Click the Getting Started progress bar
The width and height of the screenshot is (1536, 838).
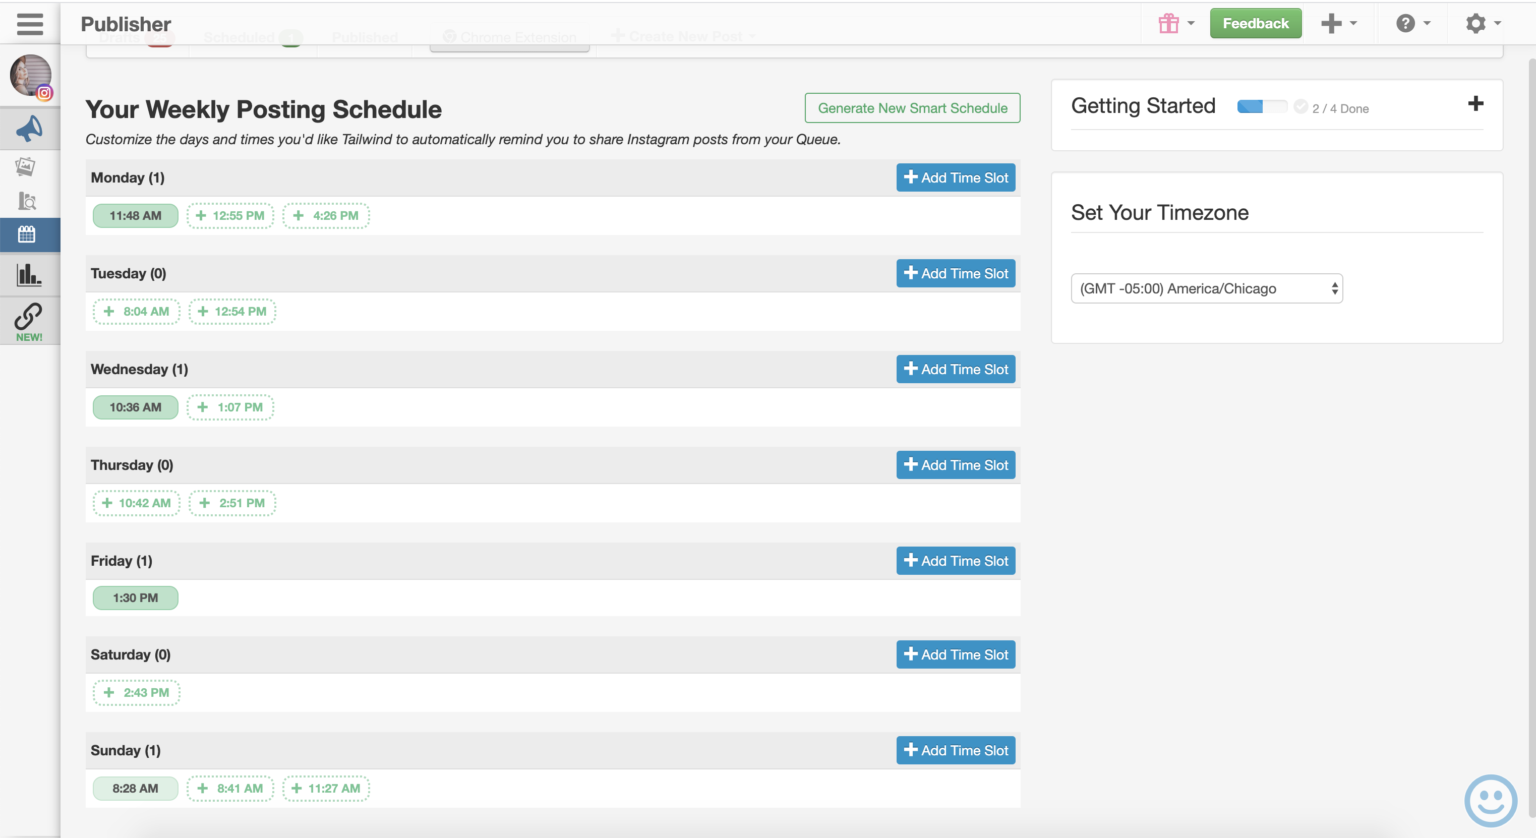1262,105
